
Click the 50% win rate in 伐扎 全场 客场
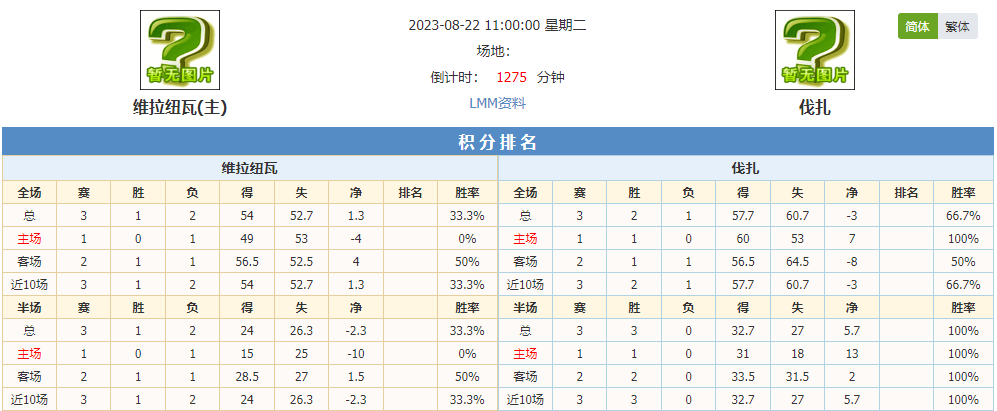(x=963, y=261)
